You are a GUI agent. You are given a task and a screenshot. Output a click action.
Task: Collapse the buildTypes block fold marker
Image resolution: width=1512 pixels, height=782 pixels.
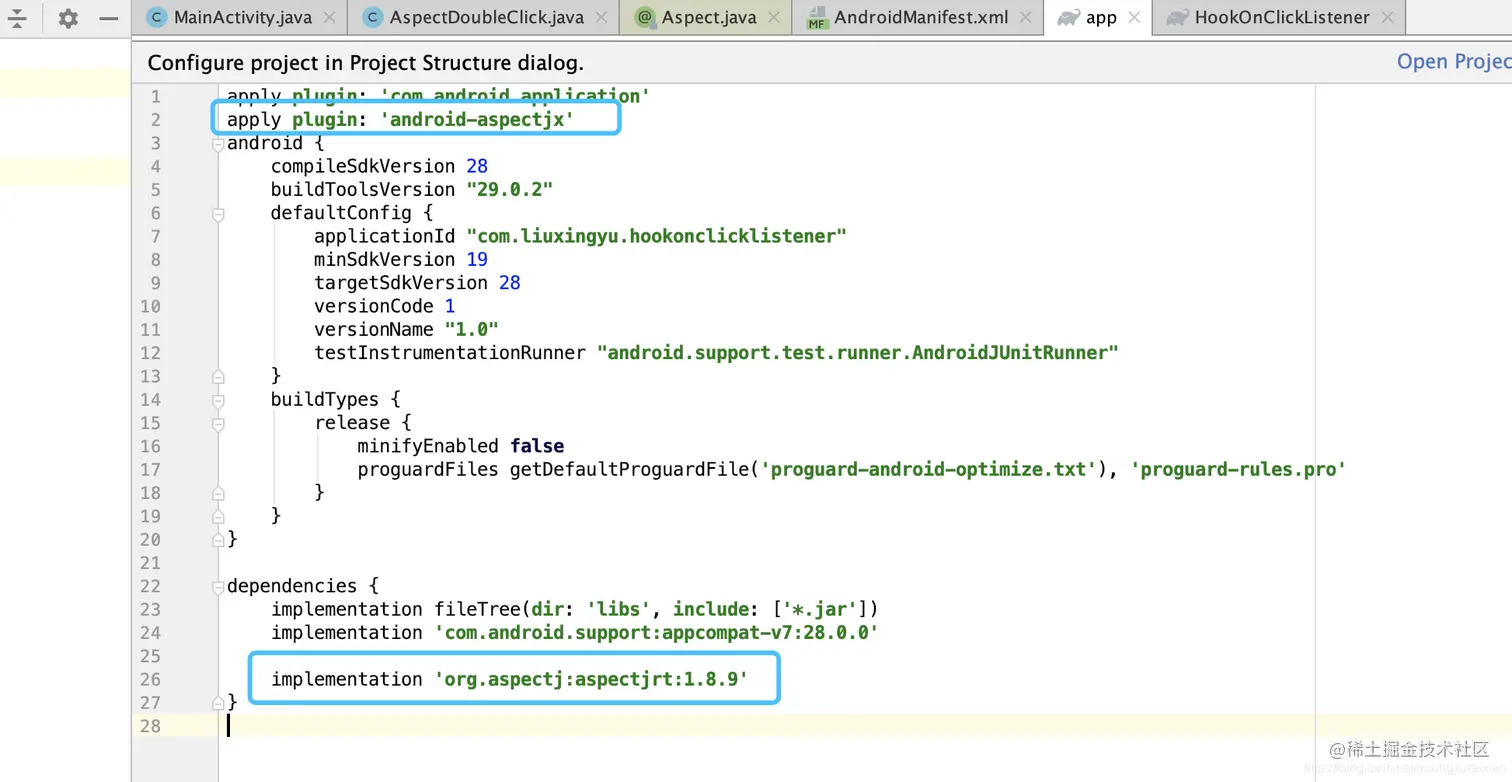(x=217, y=399)
